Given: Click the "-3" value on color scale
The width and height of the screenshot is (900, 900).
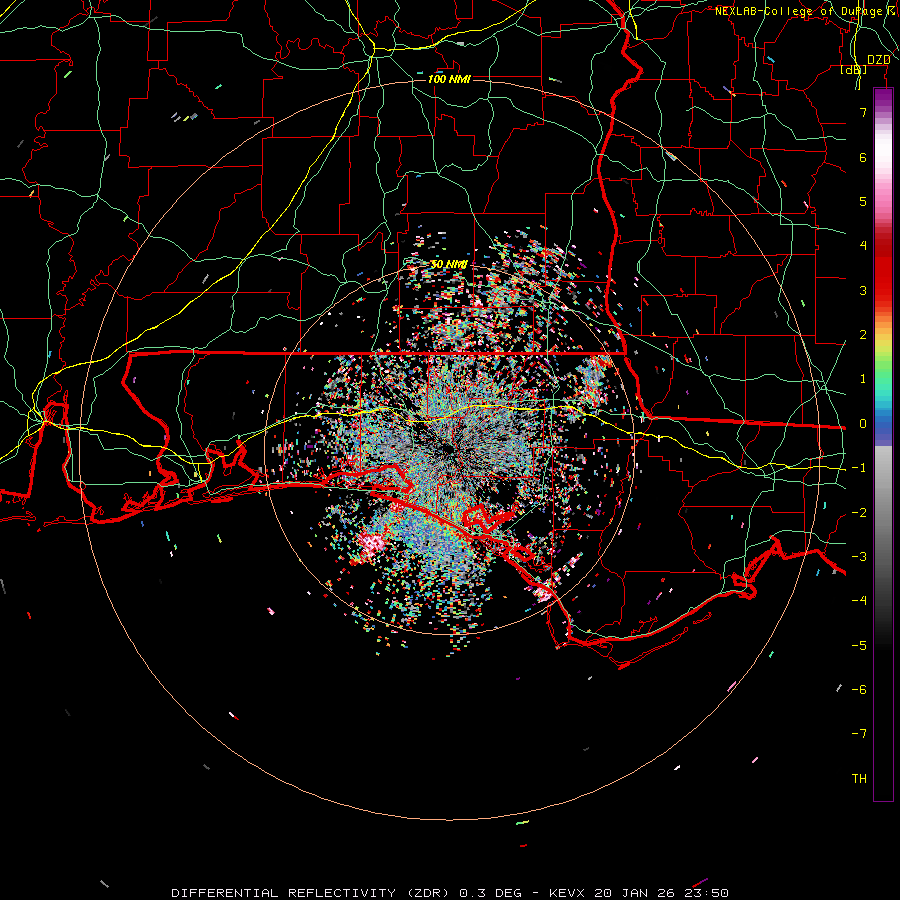Looking at the screenshot, I should coord(859,557).
